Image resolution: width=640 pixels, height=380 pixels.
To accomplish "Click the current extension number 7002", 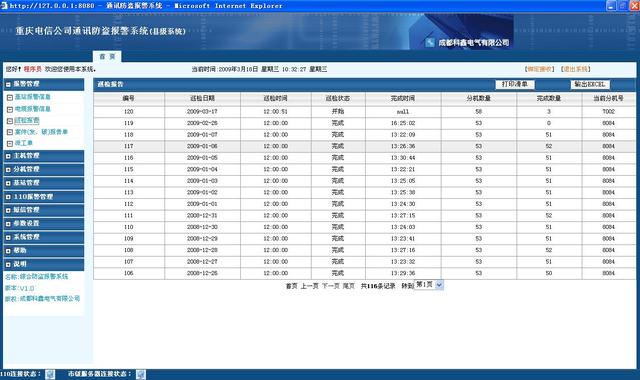I will pyautogui.click(x=608, y=111).
